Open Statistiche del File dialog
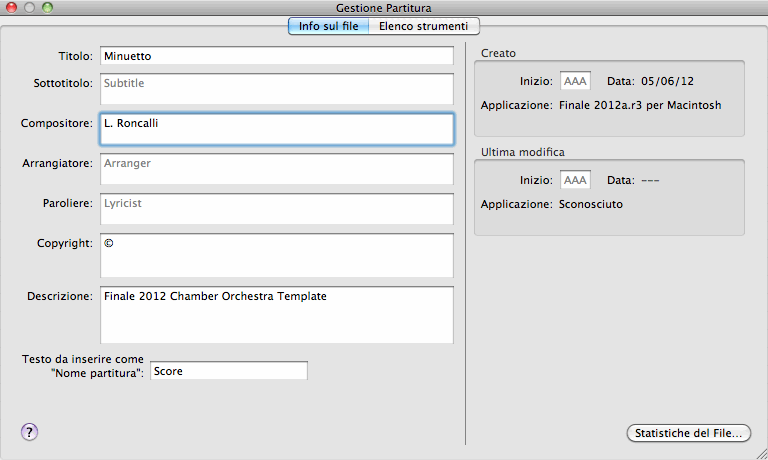 pyautogui.click(x=688, y=433)
